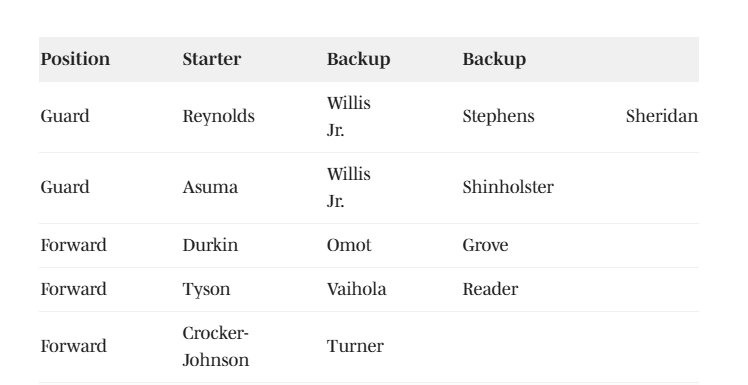Click the Starter column header
The image size is (748, 385).
pyautogui.click(x=212, y=59)
